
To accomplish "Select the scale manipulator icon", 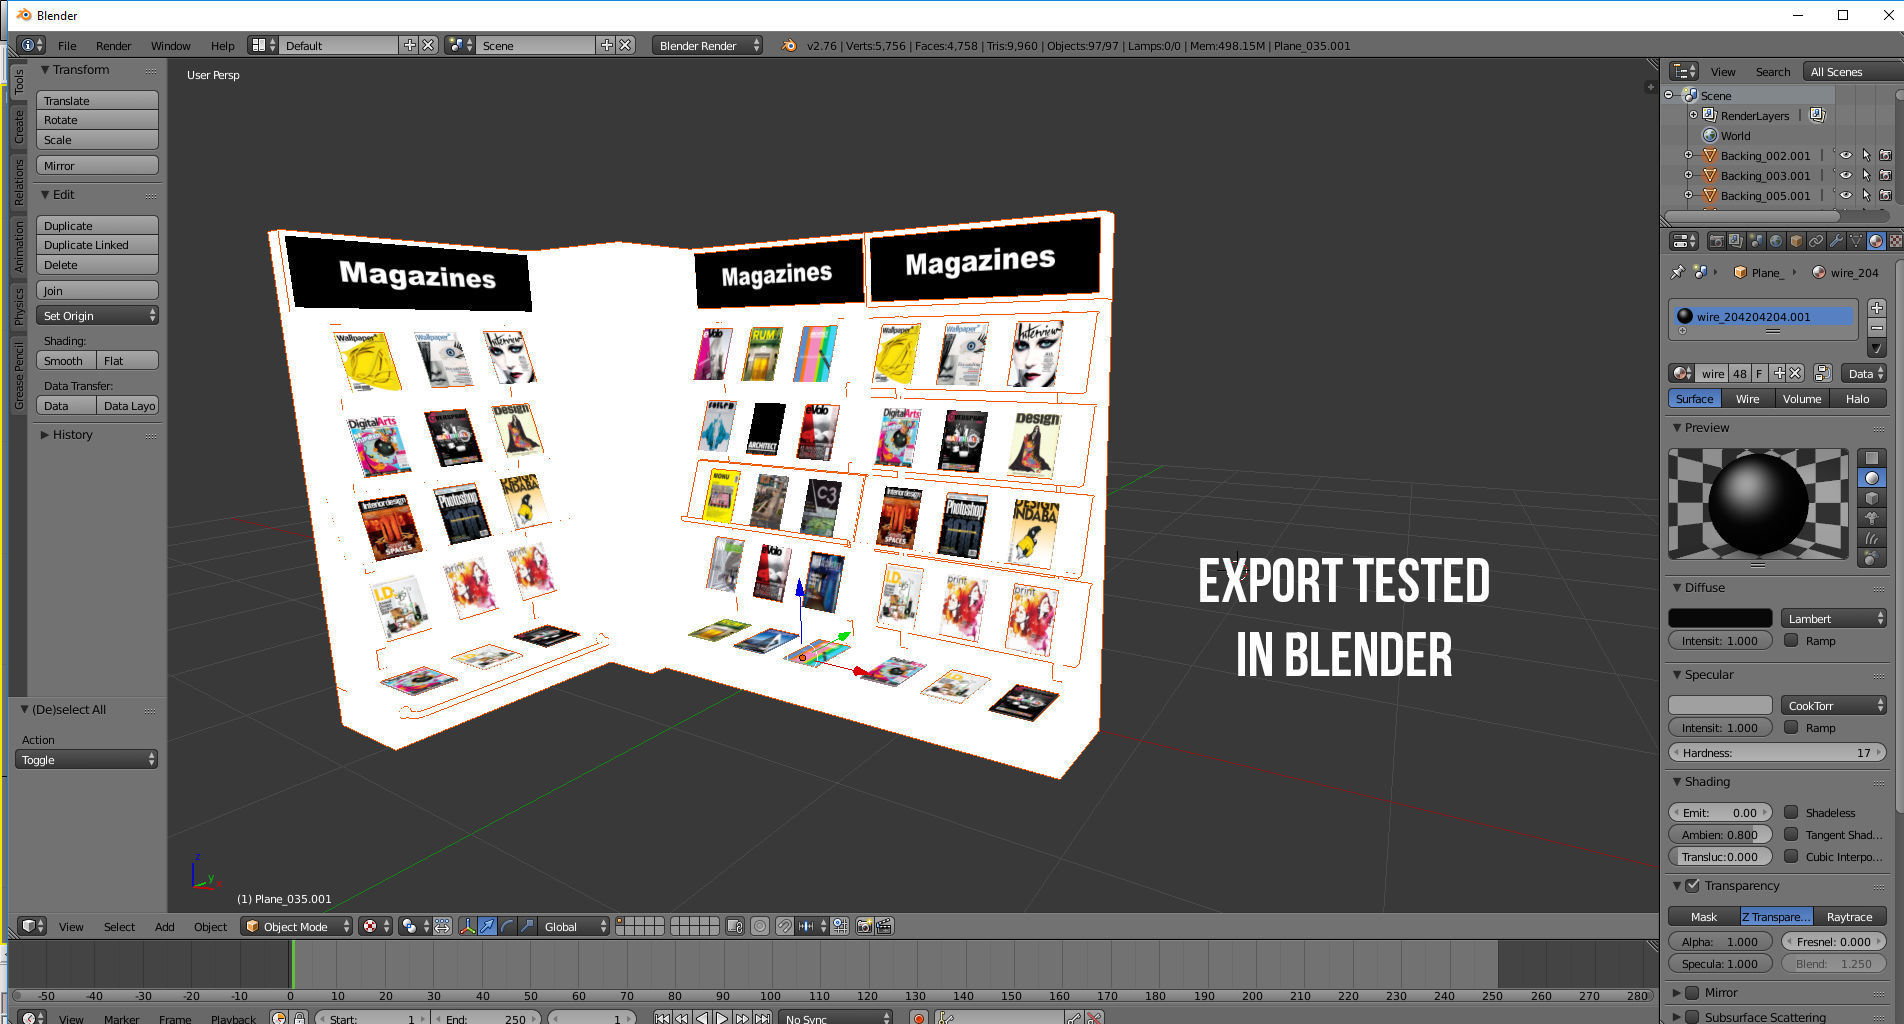I will click(x=527, y=926).
